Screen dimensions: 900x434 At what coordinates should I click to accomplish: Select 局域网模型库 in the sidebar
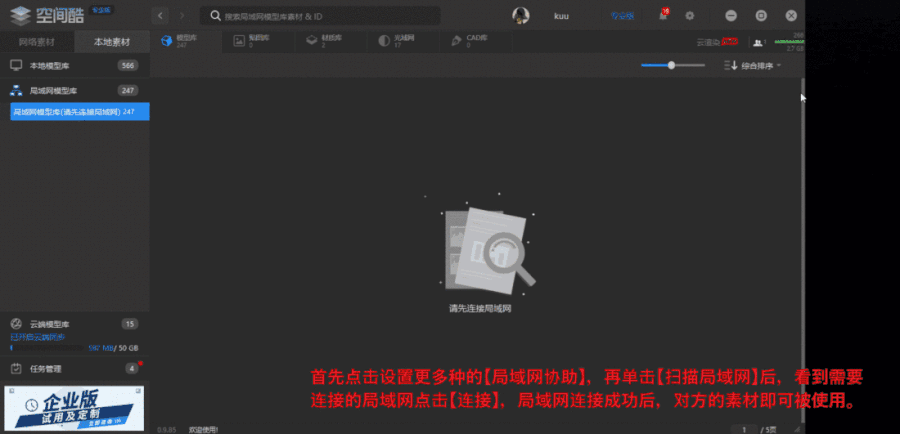(75, 90)
